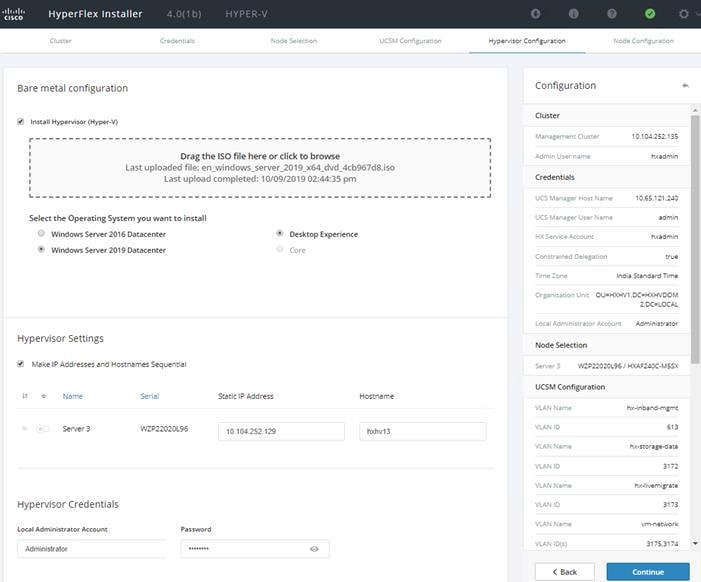The width and height of the screenshot is (701, 582).
Task: Click the UCS Manager Host Name 10.65.121.240
Action: (x=657, y=198)
